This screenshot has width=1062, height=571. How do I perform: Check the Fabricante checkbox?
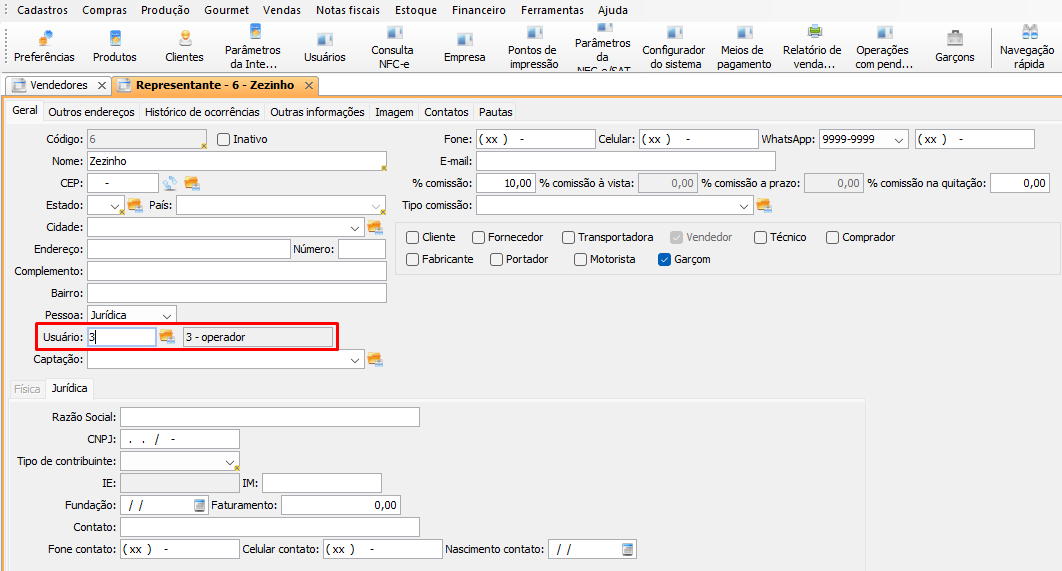pyautogui.click(x=412, y=259)
